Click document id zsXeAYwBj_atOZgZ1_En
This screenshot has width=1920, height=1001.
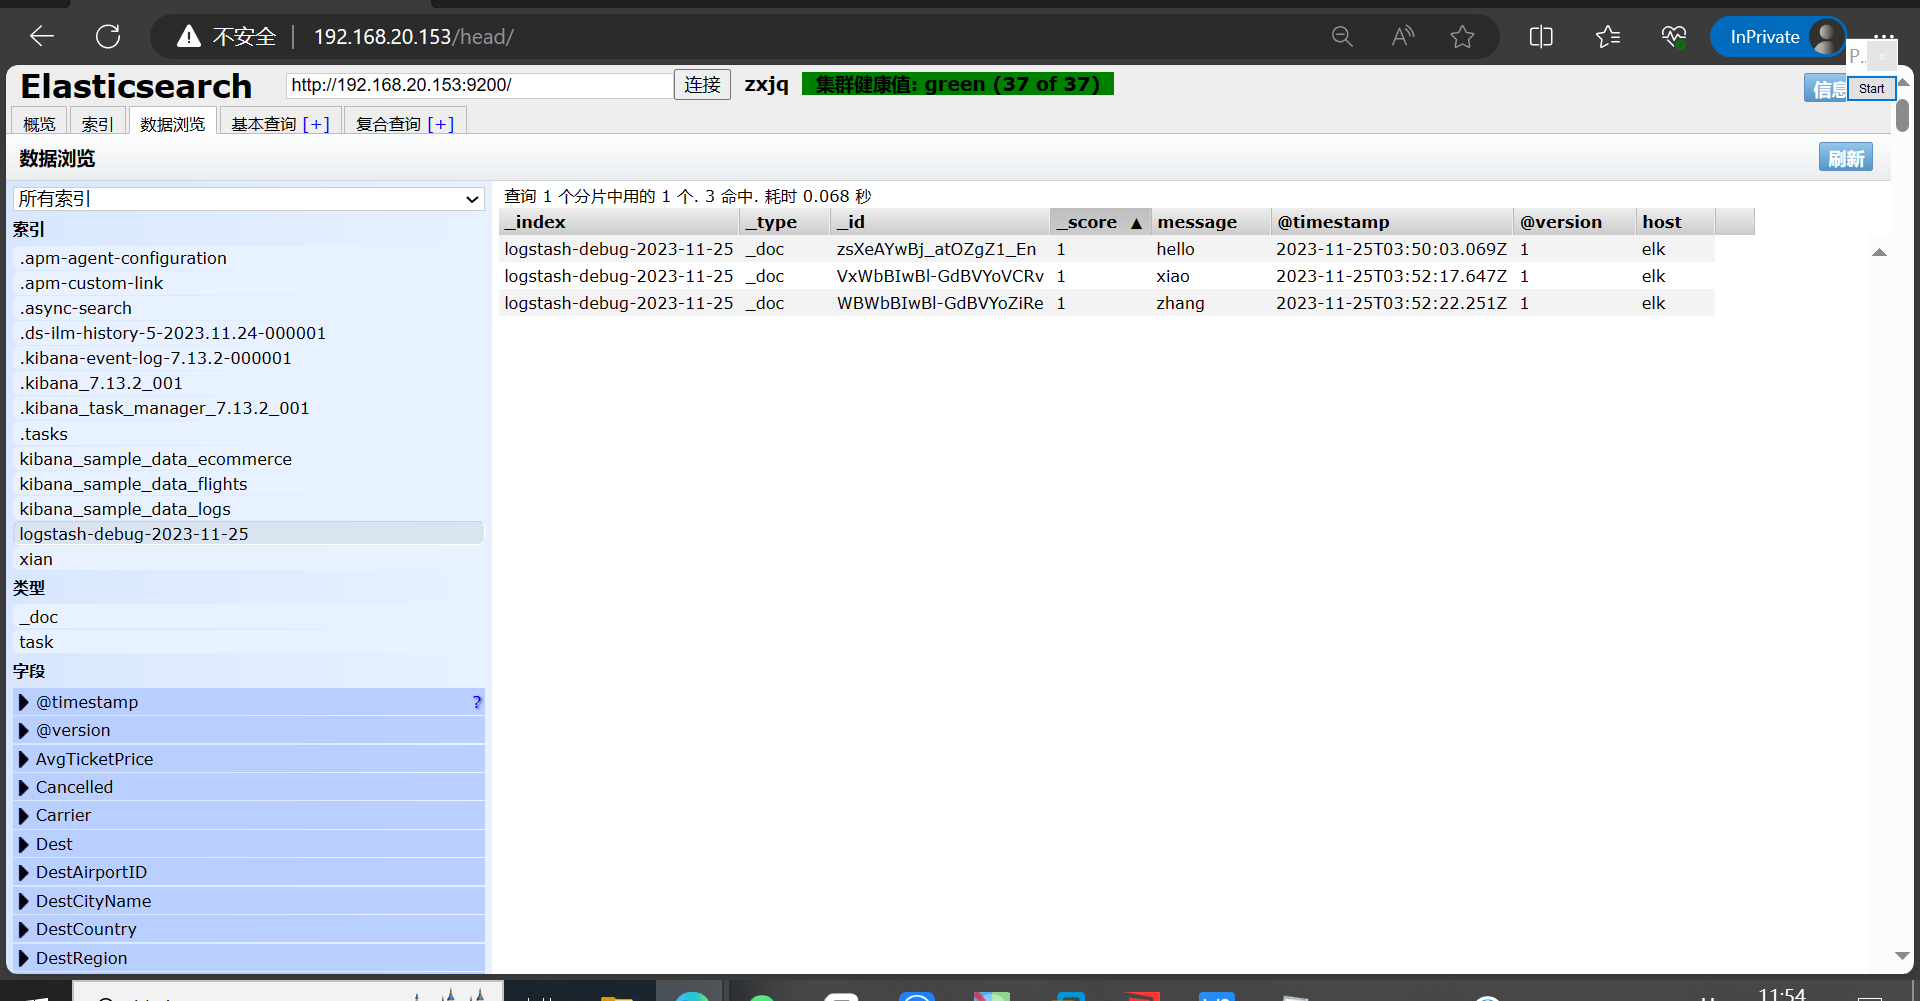point(936,249)
